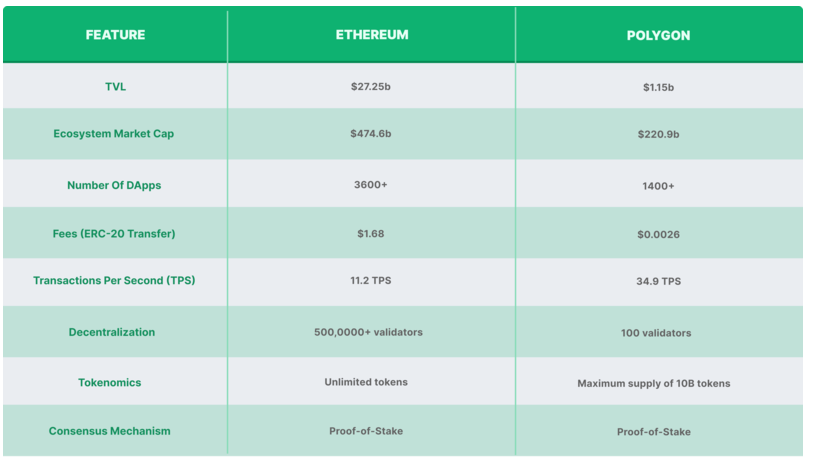The height and width of the screenshot is (469, 814).
Task: Click the 3600+ DApps cell
Action: [371, 185]
